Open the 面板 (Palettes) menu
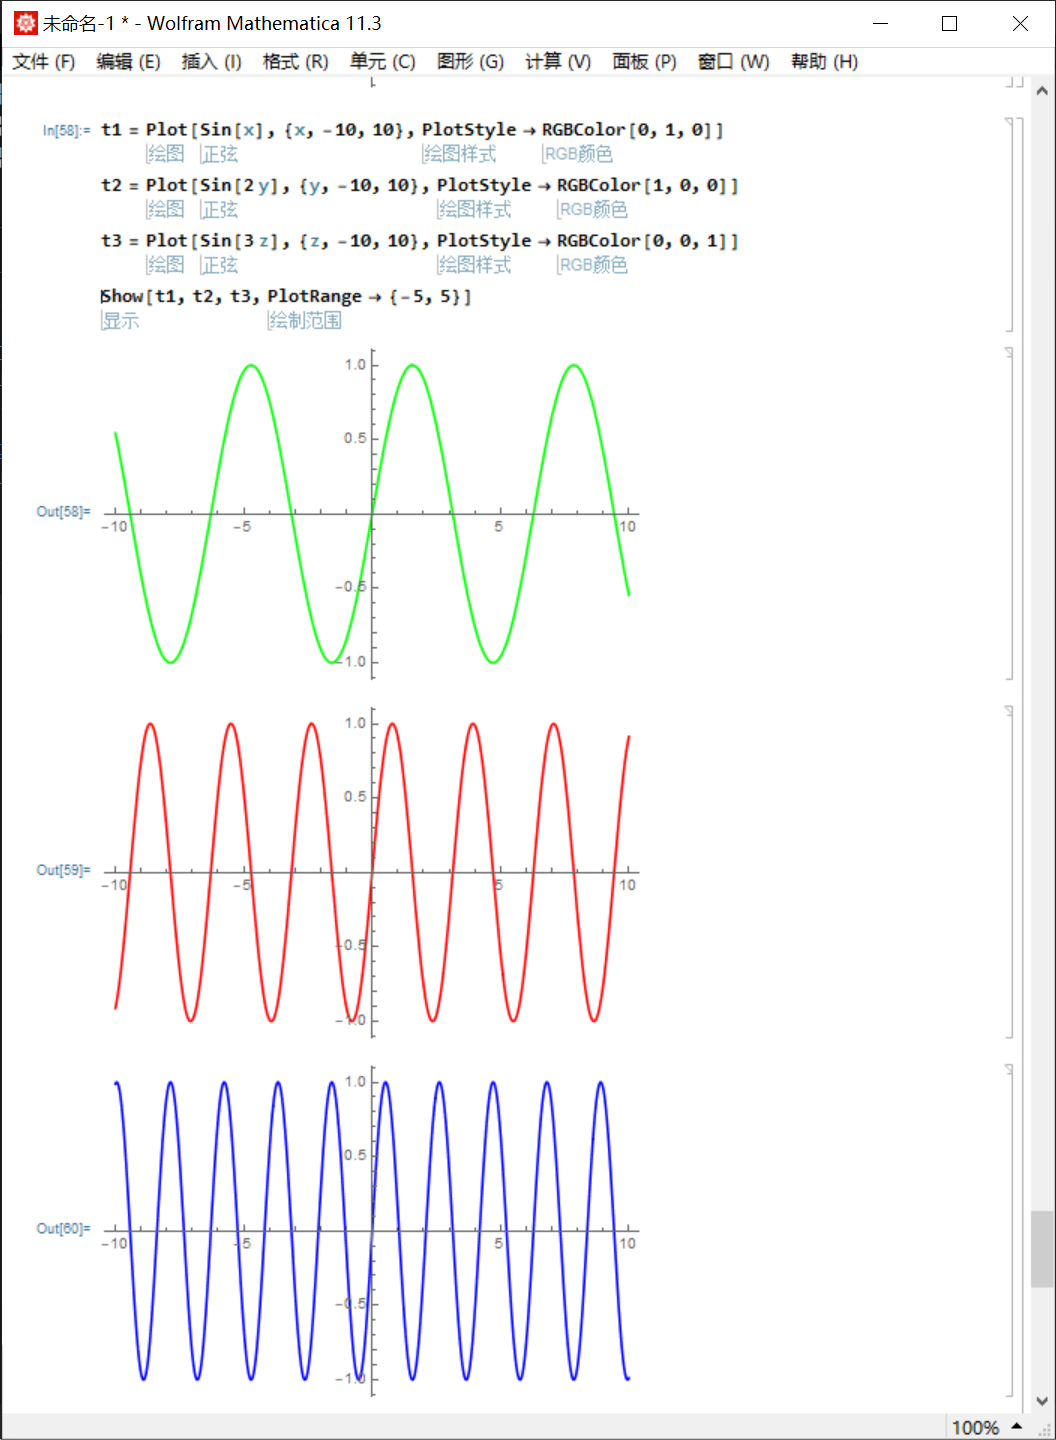The image size is (1056, 1440). pyautogui.click(x=643, y=61)
